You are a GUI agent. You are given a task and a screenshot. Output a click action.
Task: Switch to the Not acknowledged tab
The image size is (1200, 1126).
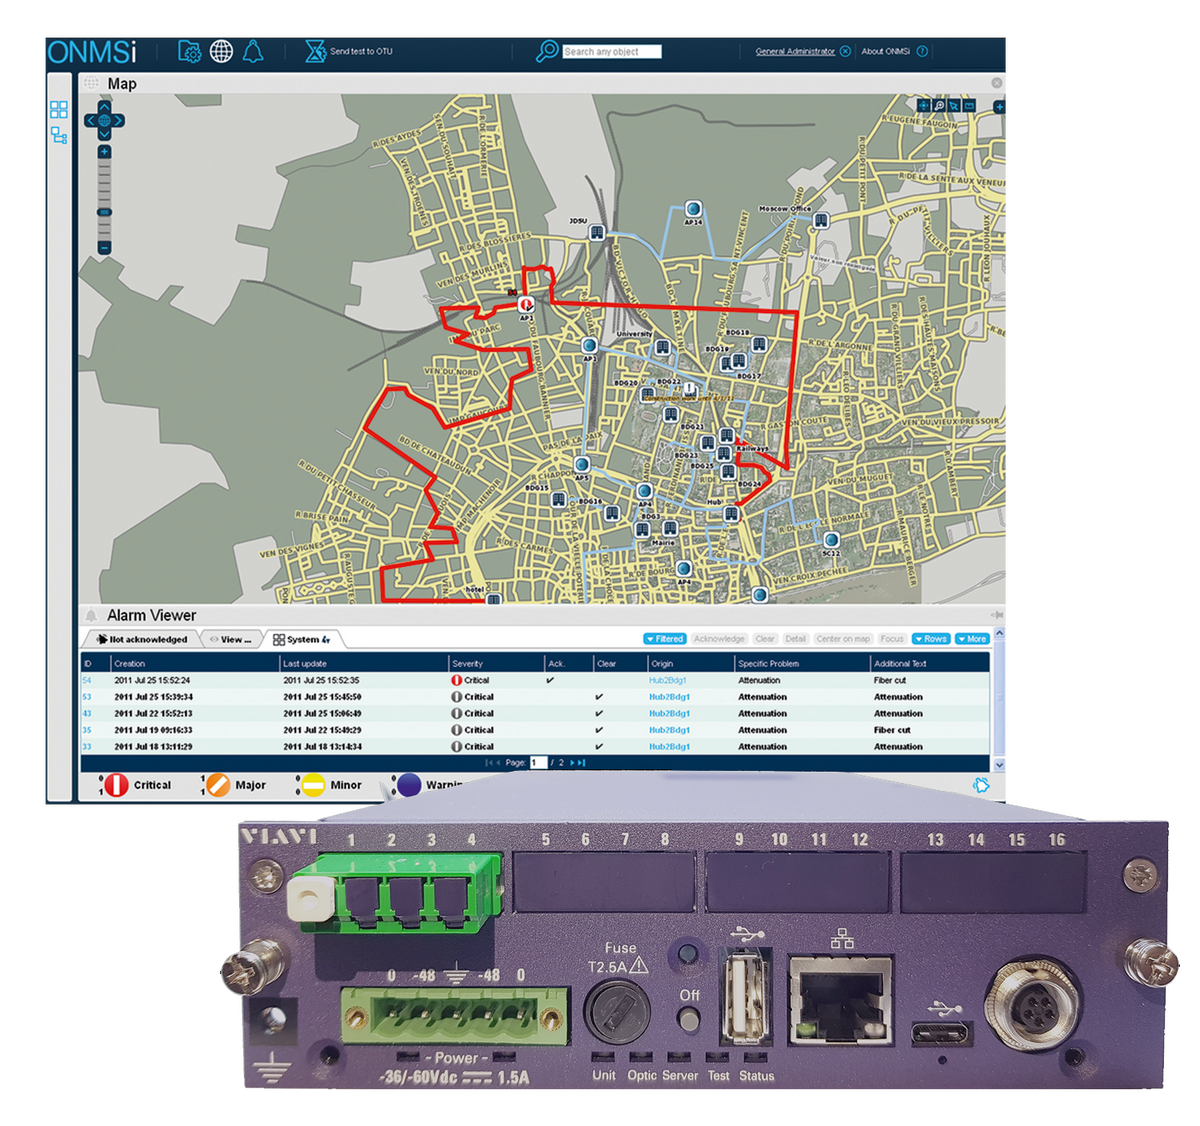142,639
